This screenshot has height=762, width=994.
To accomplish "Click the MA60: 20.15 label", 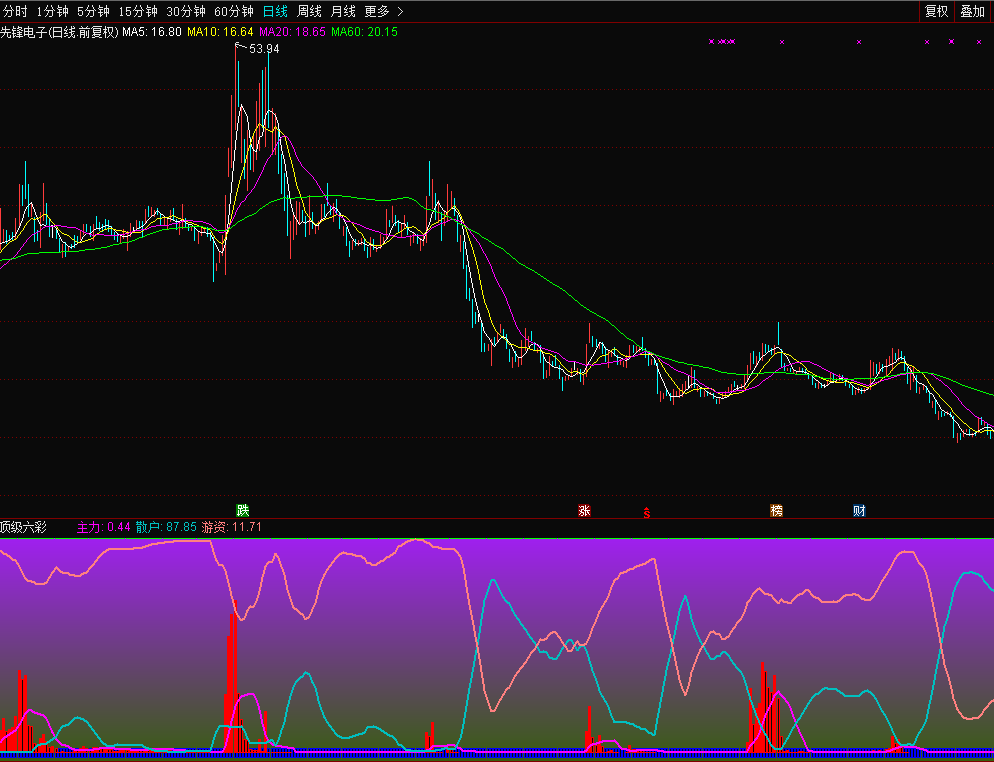I will pos(365,32).
